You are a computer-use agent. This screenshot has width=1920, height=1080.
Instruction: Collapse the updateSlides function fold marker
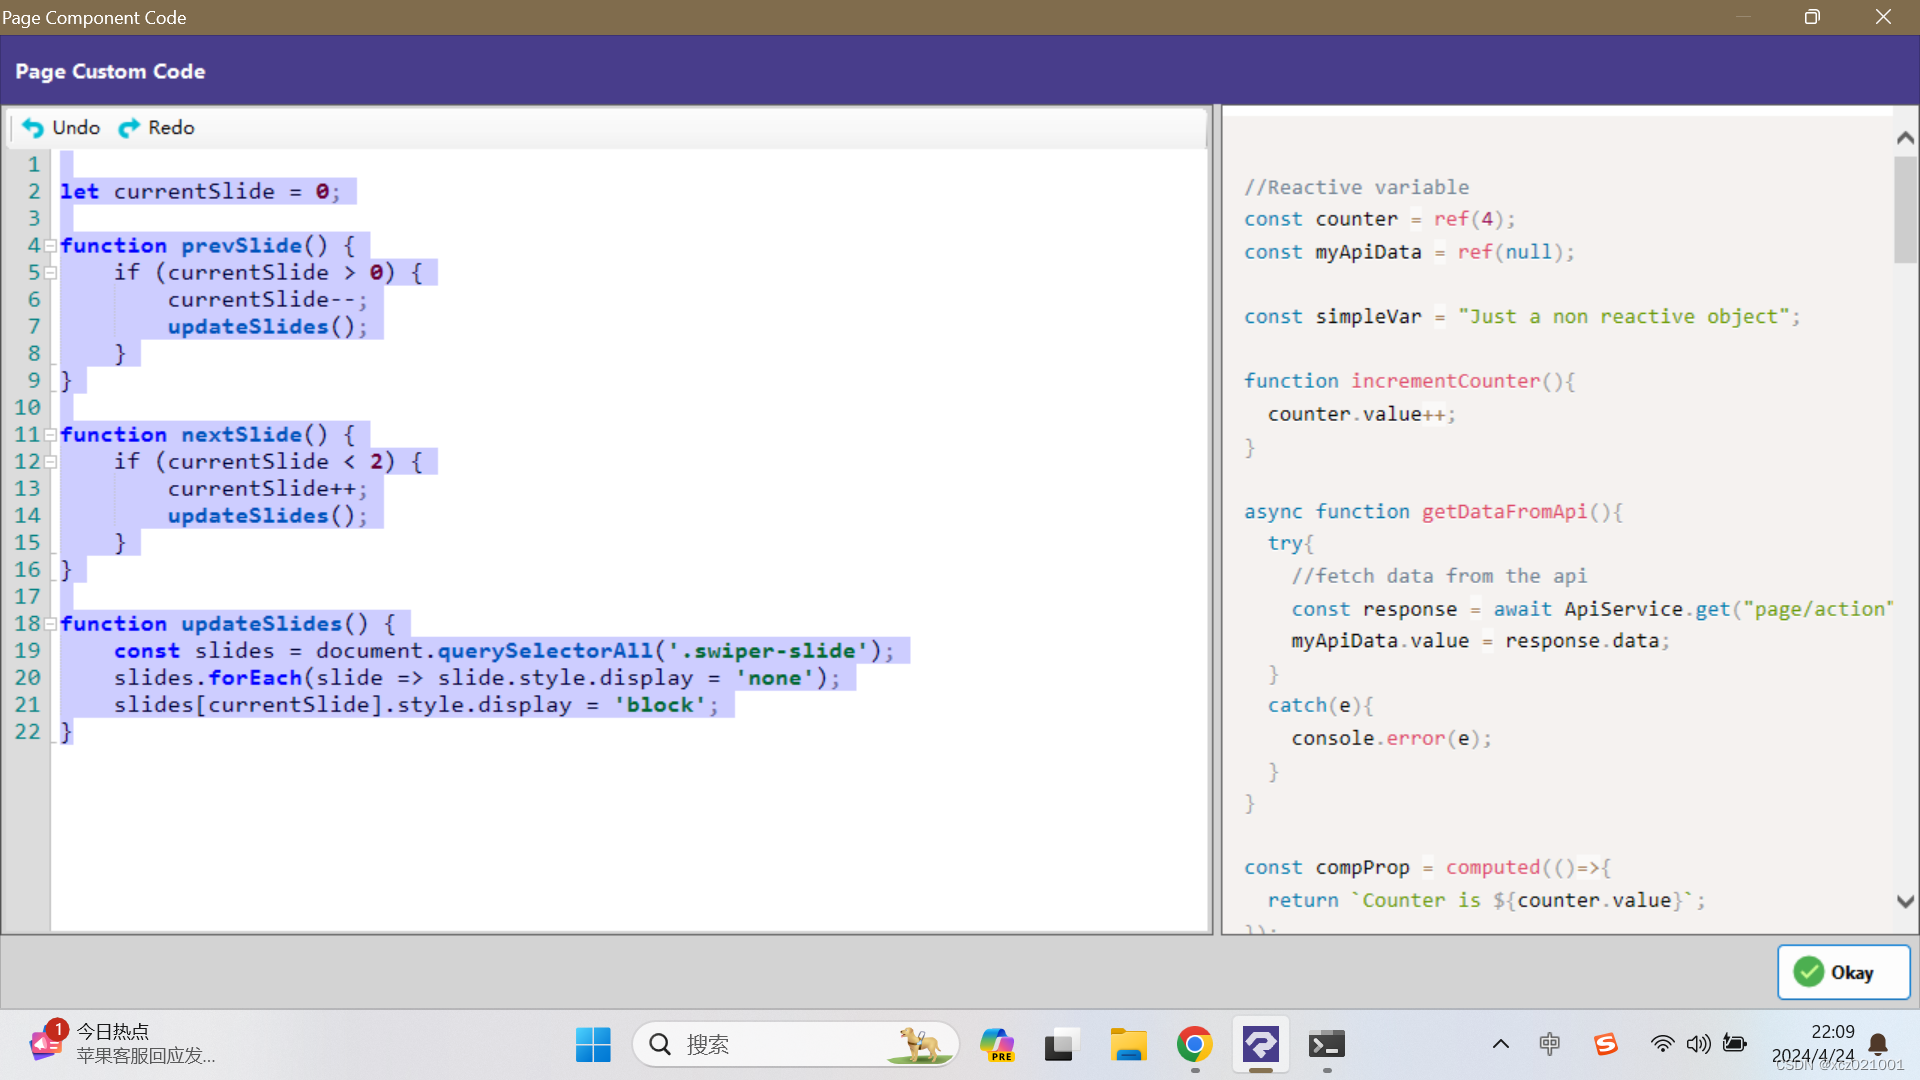(50, 624)
